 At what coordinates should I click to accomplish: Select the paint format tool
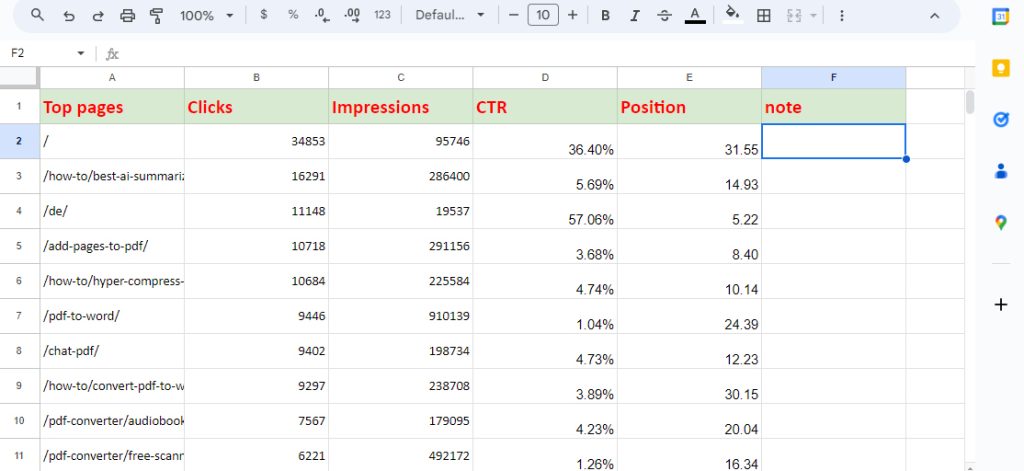[x=156, y=16]
